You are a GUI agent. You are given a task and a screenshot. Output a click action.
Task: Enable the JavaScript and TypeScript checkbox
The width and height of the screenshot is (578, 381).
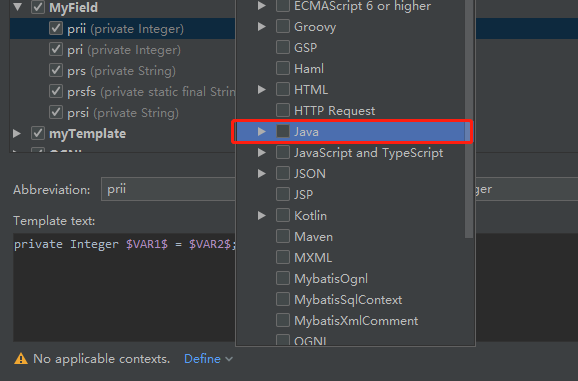click(283, 153)
